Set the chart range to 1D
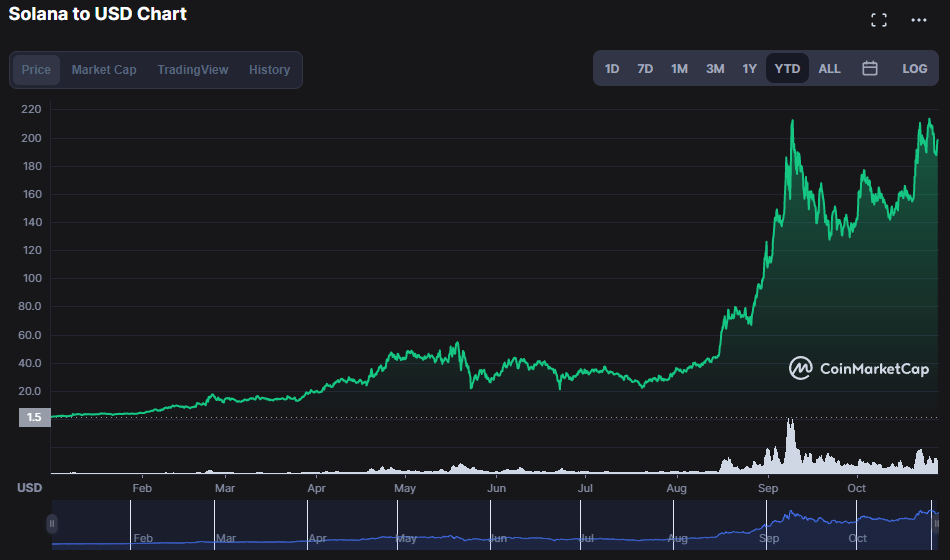950x560 pixels. click(x=612, y=68)
